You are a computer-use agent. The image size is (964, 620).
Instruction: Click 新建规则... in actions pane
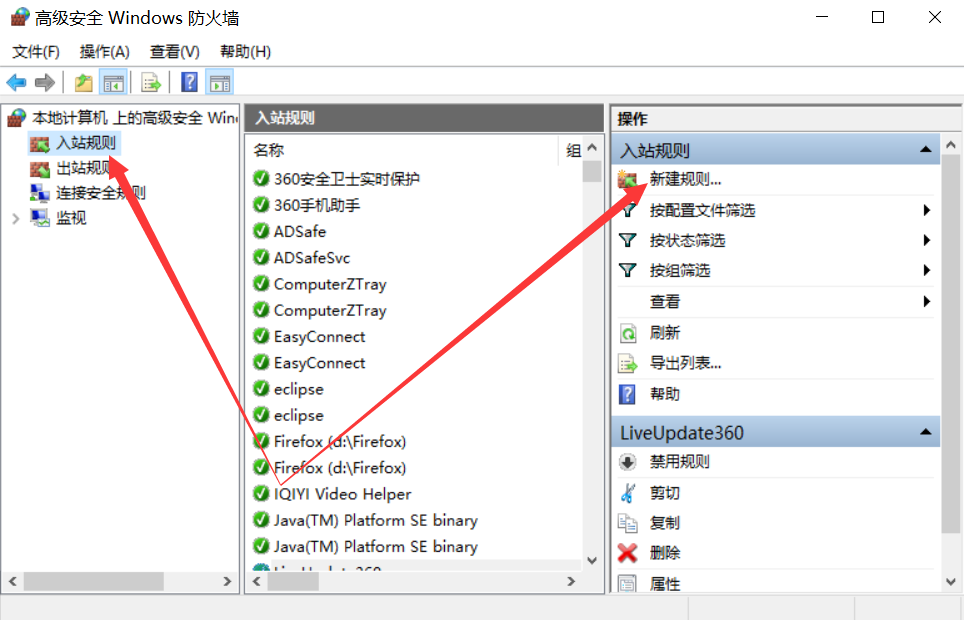(685, 180)
